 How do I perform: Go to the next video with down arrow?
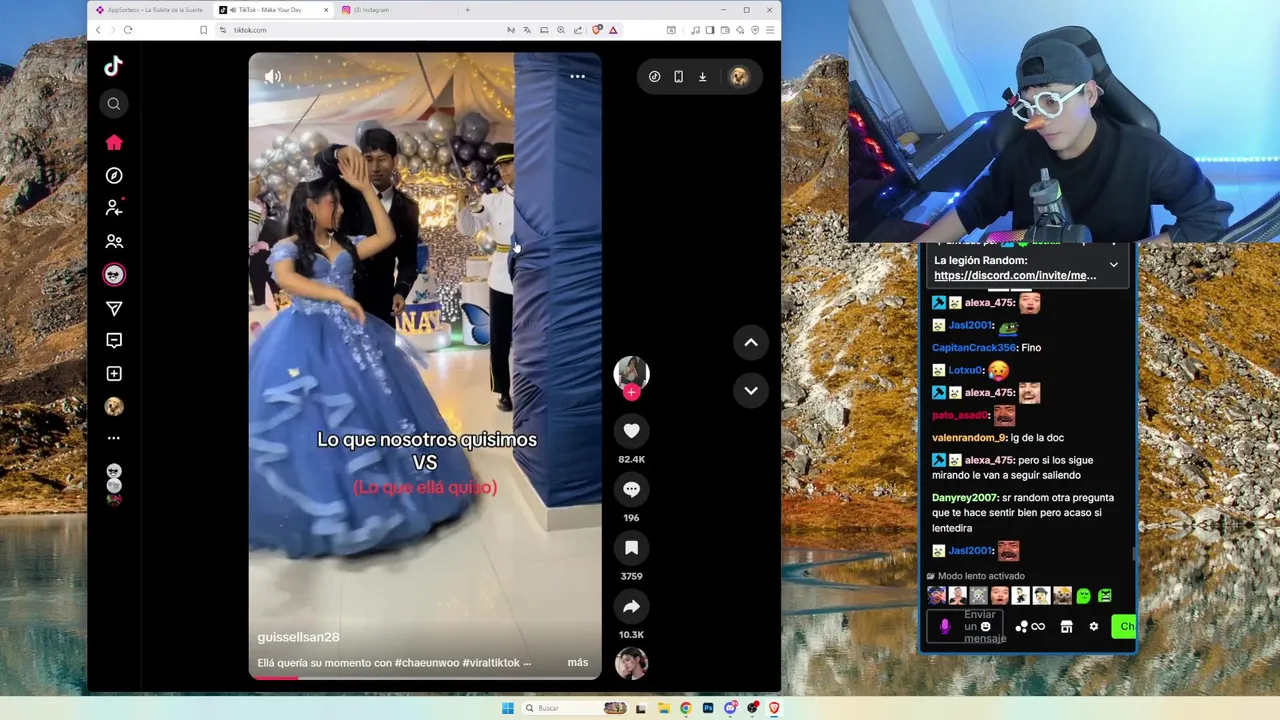click(x=751, y=391)
